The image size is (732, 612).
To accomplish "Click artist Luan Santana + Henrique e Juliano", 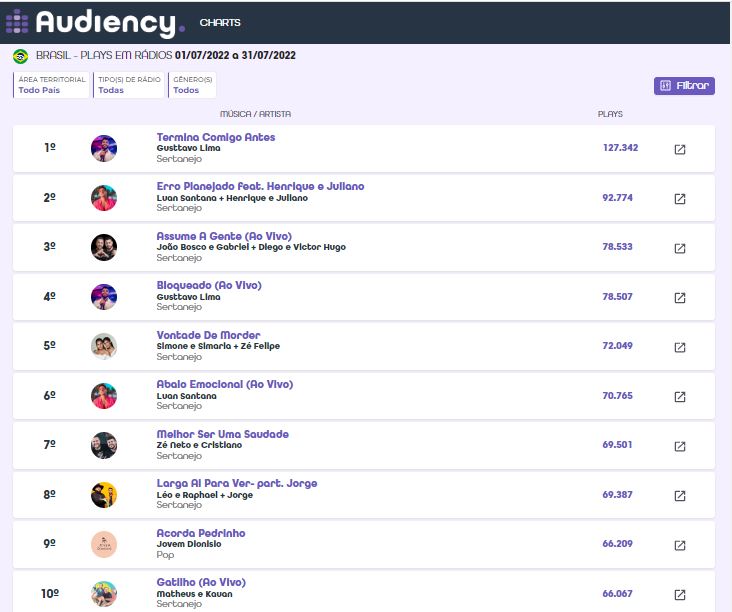I will pyautogui.click(x=232, y=198).
